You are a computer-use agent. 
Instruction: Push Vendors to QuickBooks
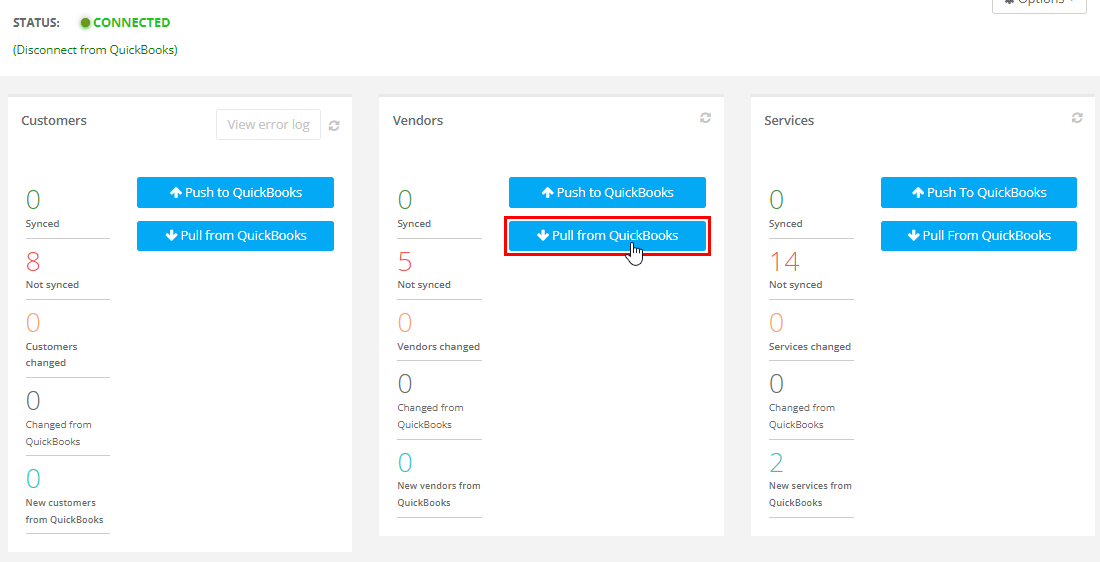(x=607, y=192)
